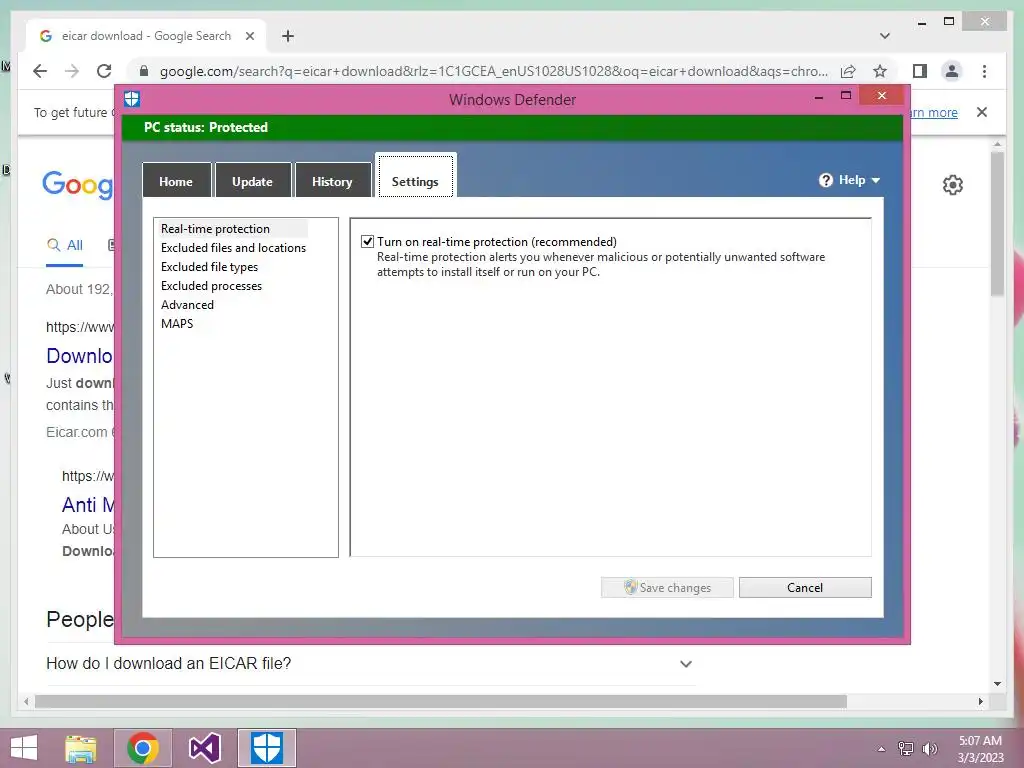Switch to Chrome on the taskbar
1024x768 pixels.
(143, 748)
